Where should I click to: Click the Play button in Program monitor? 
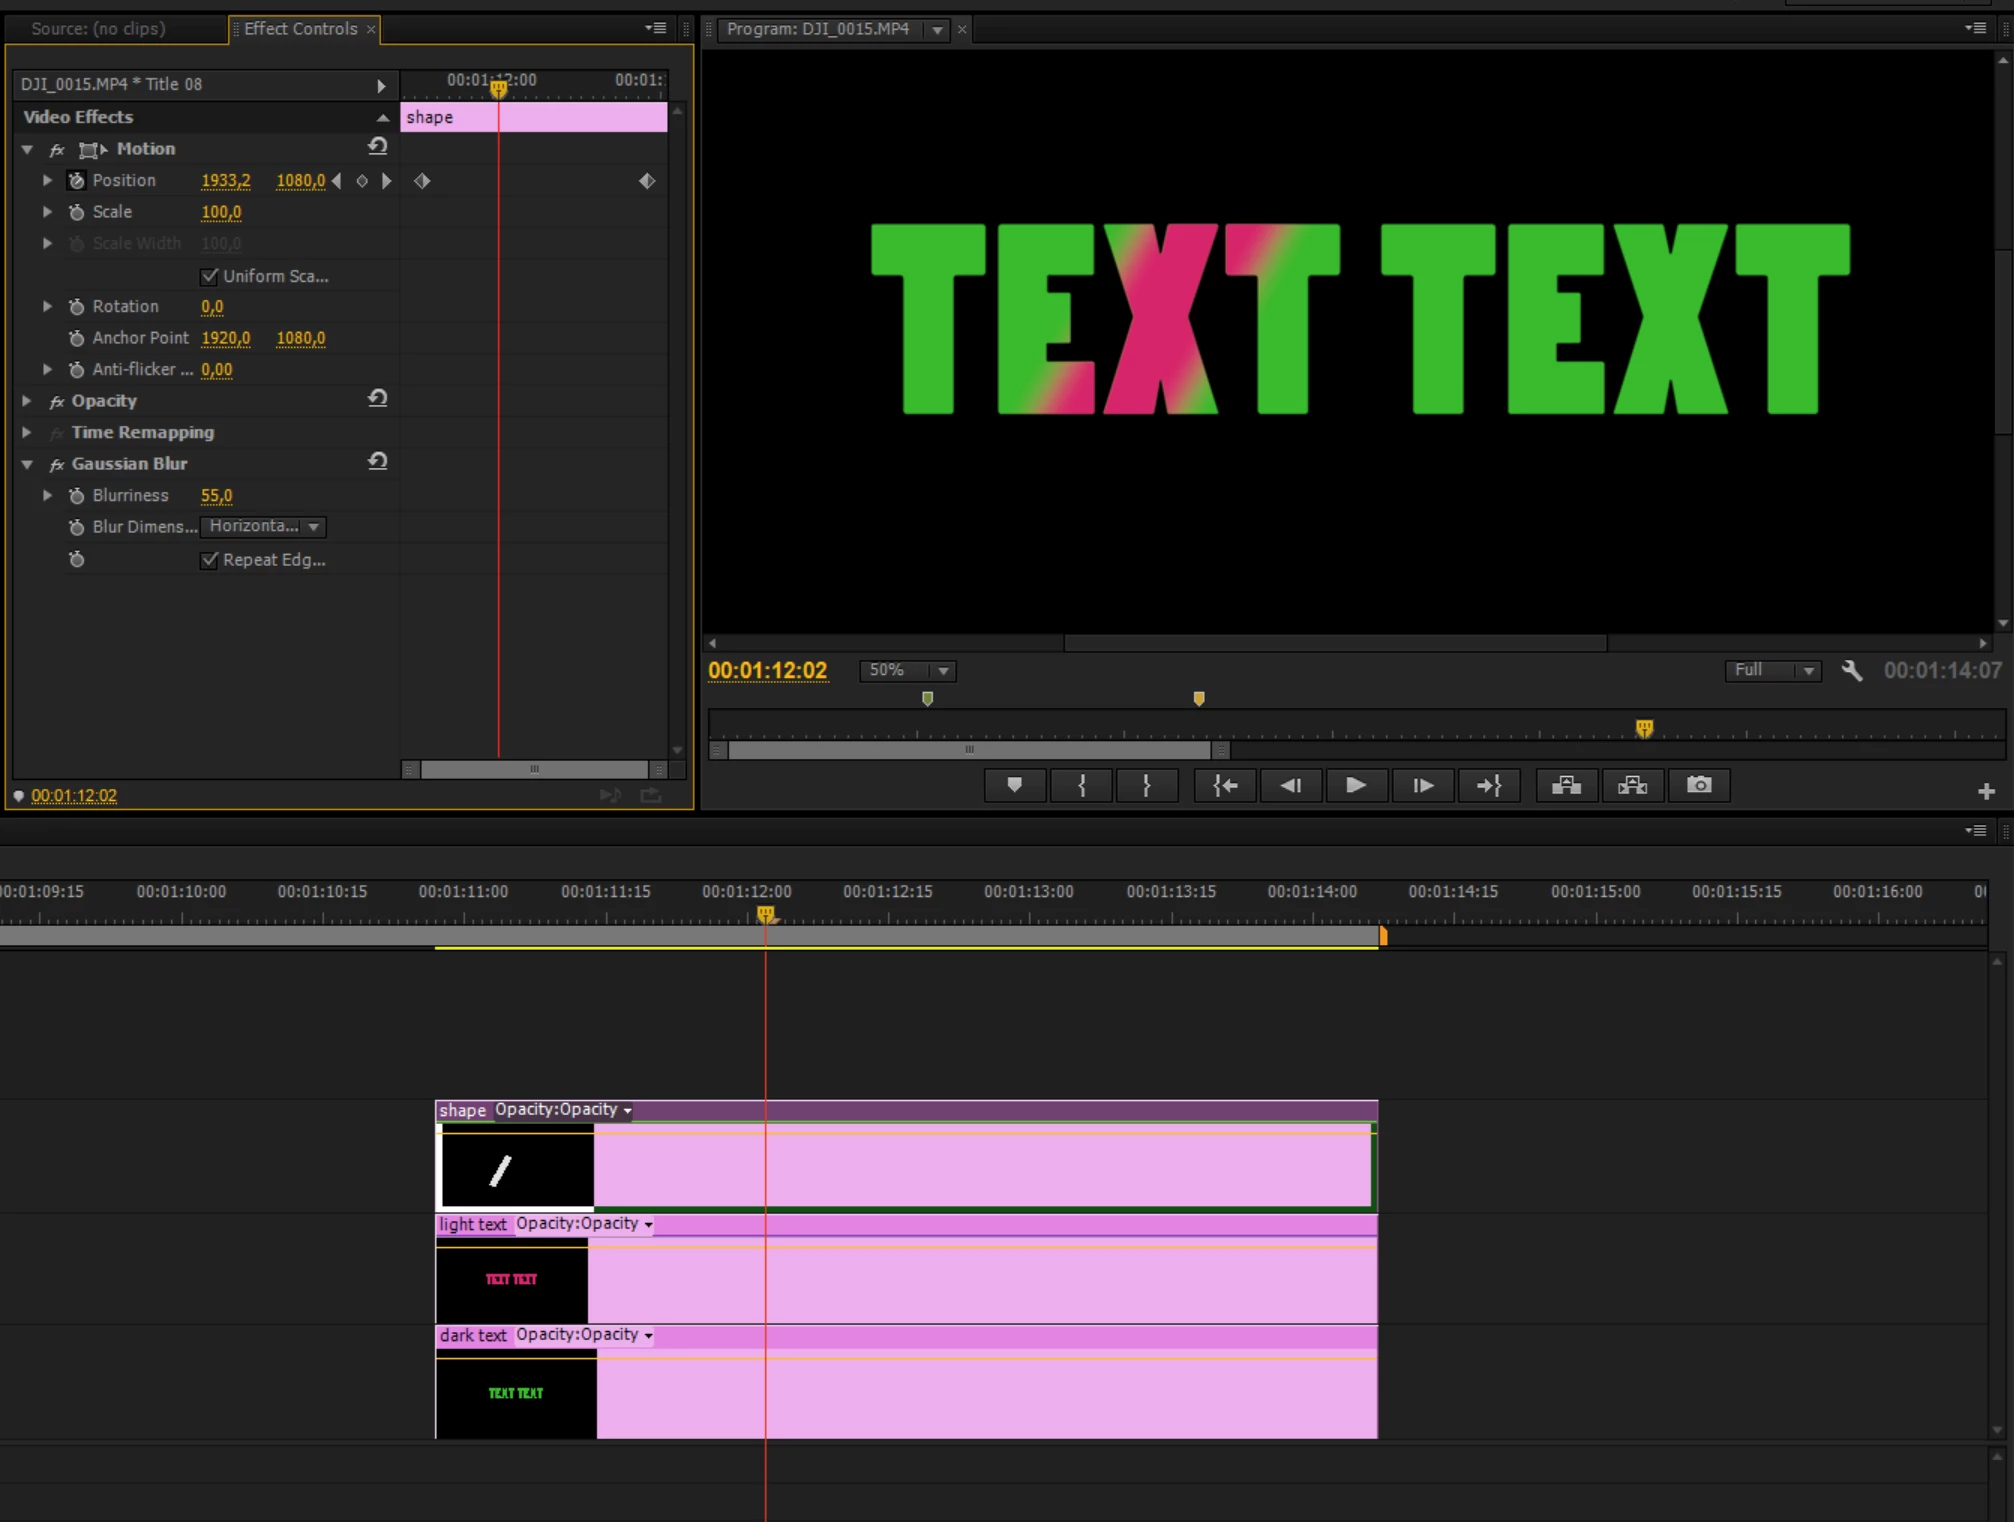tap(1355, 785)
